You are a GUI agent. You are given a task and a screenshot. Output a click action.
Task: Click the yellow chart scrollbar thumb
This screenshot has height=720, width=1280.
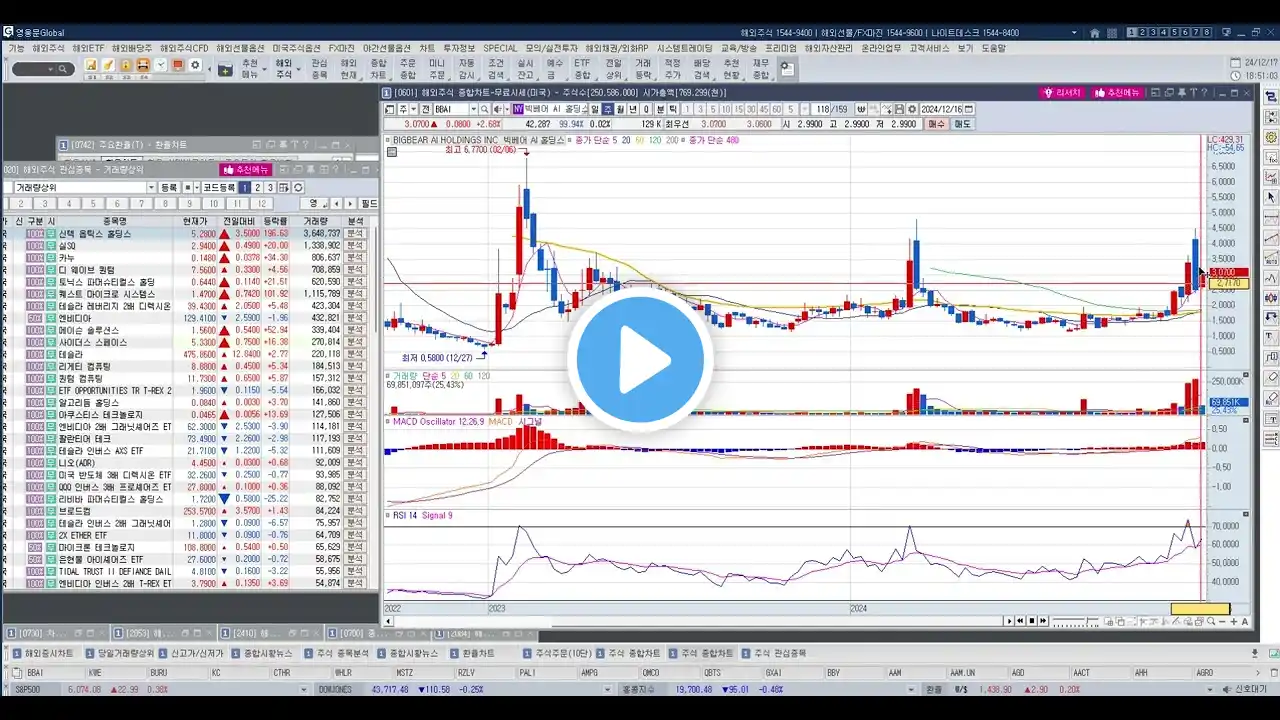(x=1200, y=609)
